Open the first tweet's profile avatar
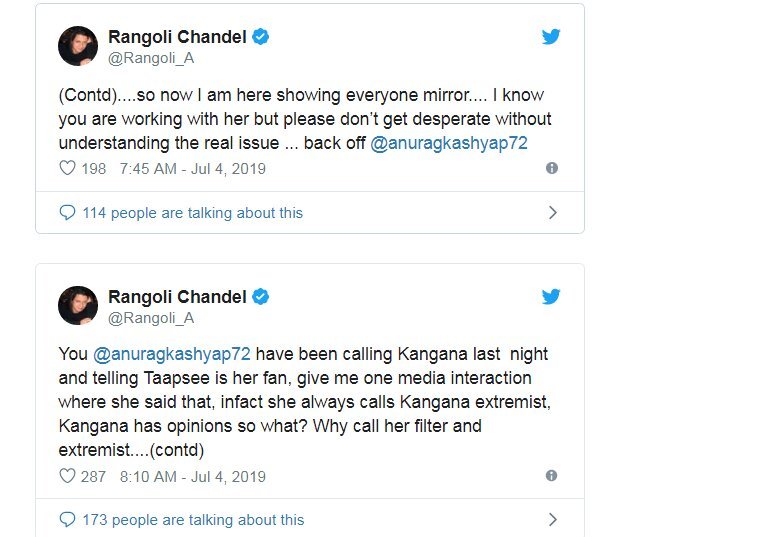 pos(78,46)
